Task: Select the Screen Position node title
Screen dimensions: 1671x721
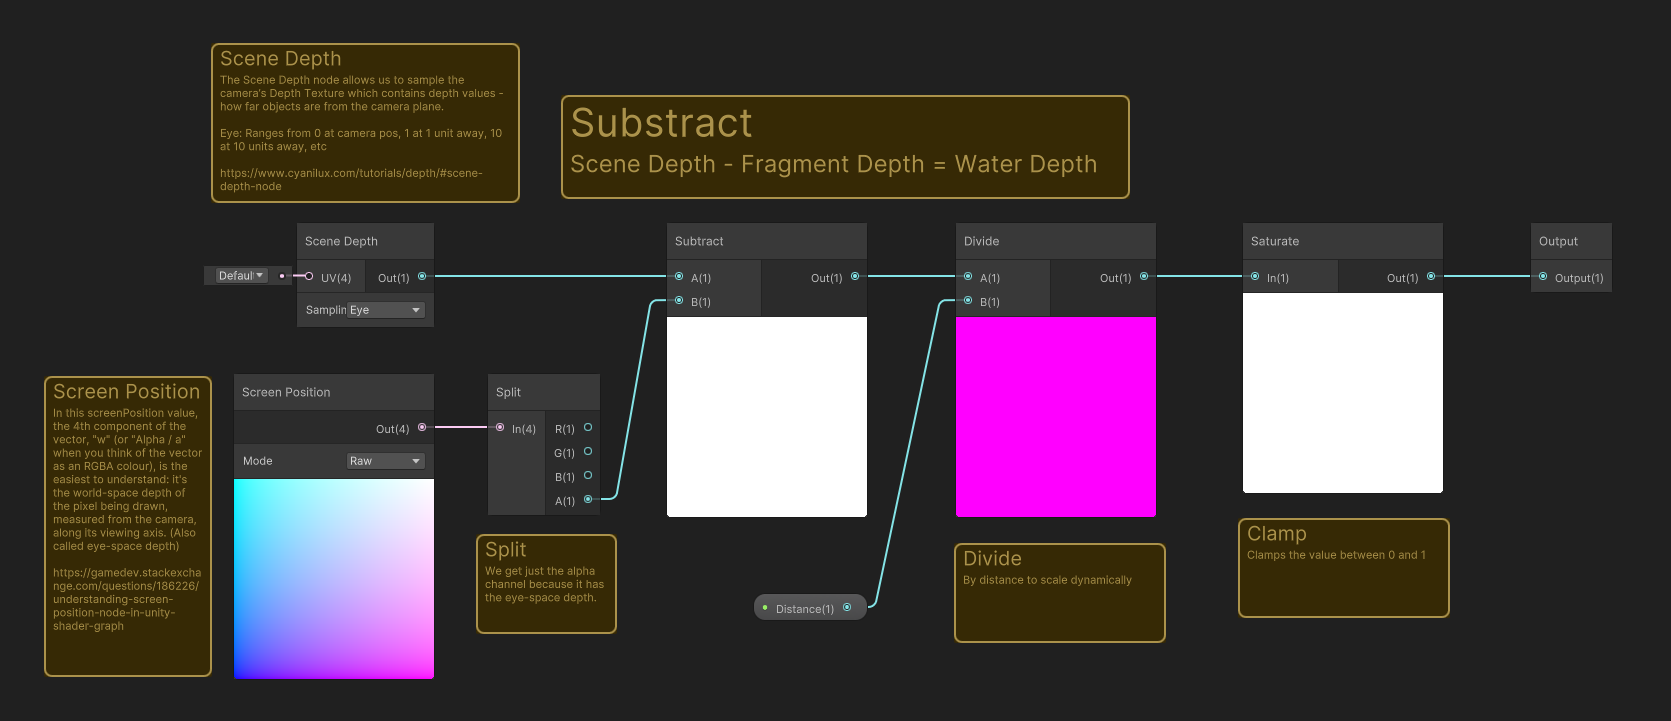Action: pyautogui.click(x=286, y=392)
